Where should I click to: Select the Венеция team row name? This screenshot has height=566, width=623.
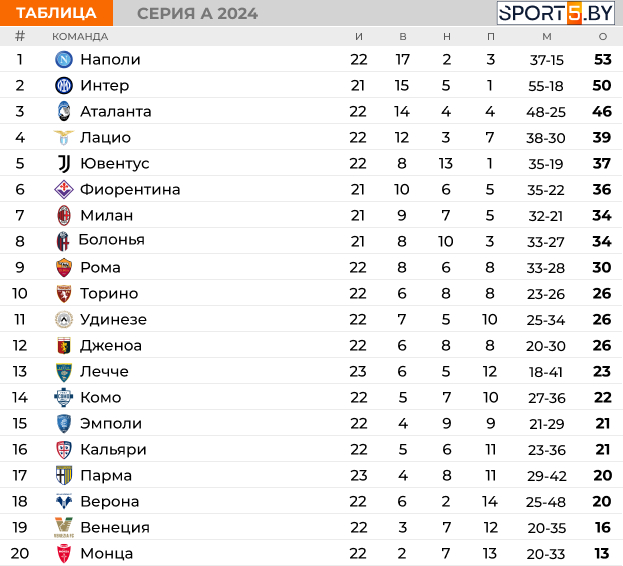click(x=115, y=527)
